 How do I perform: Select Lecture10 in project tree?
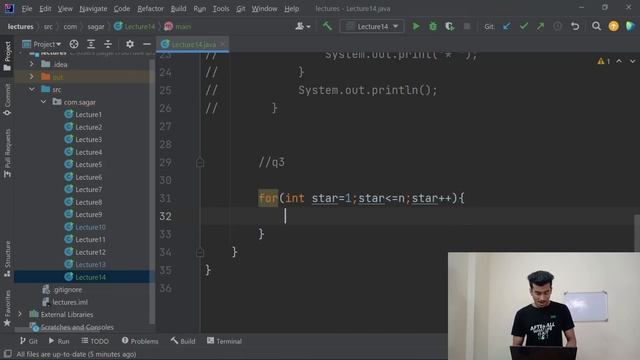tap(90, 227)
